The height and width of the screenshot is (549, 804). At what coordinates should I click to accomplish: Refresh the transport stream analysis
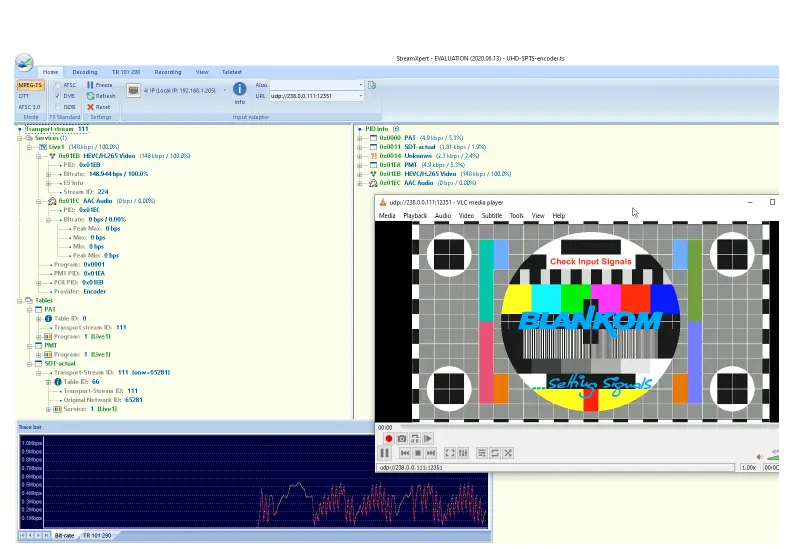(x=100, y=96)
